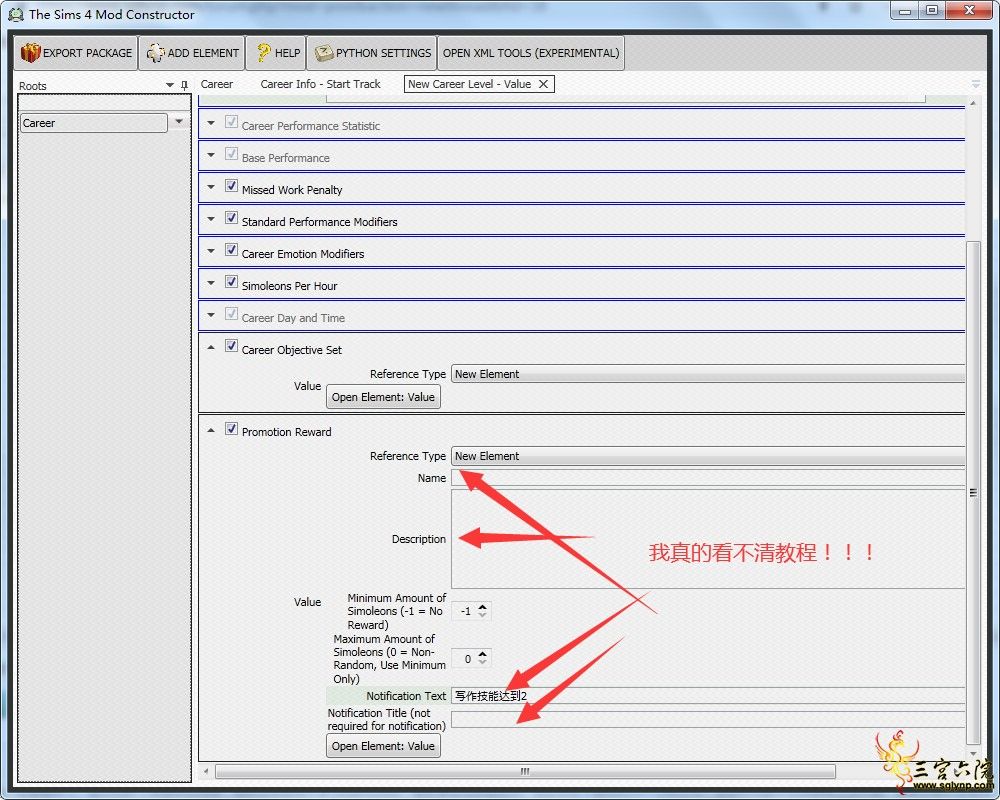
Task: Click the Maximum Amount of Simoleons value field
Action: pyautogui.click(x=466, y=658)
